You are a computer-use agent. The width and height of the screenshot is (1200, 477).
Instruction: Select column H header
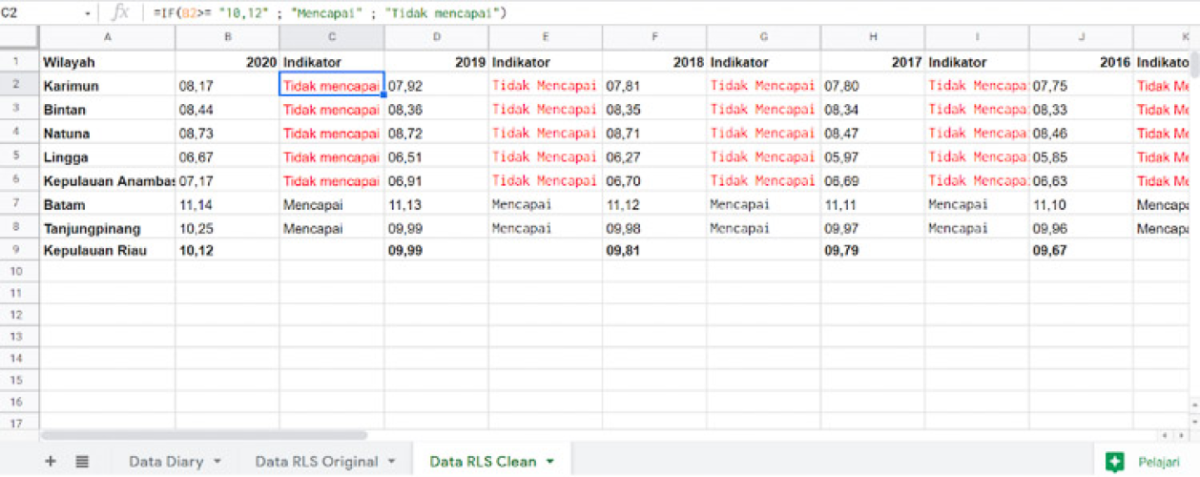(873, 37)
